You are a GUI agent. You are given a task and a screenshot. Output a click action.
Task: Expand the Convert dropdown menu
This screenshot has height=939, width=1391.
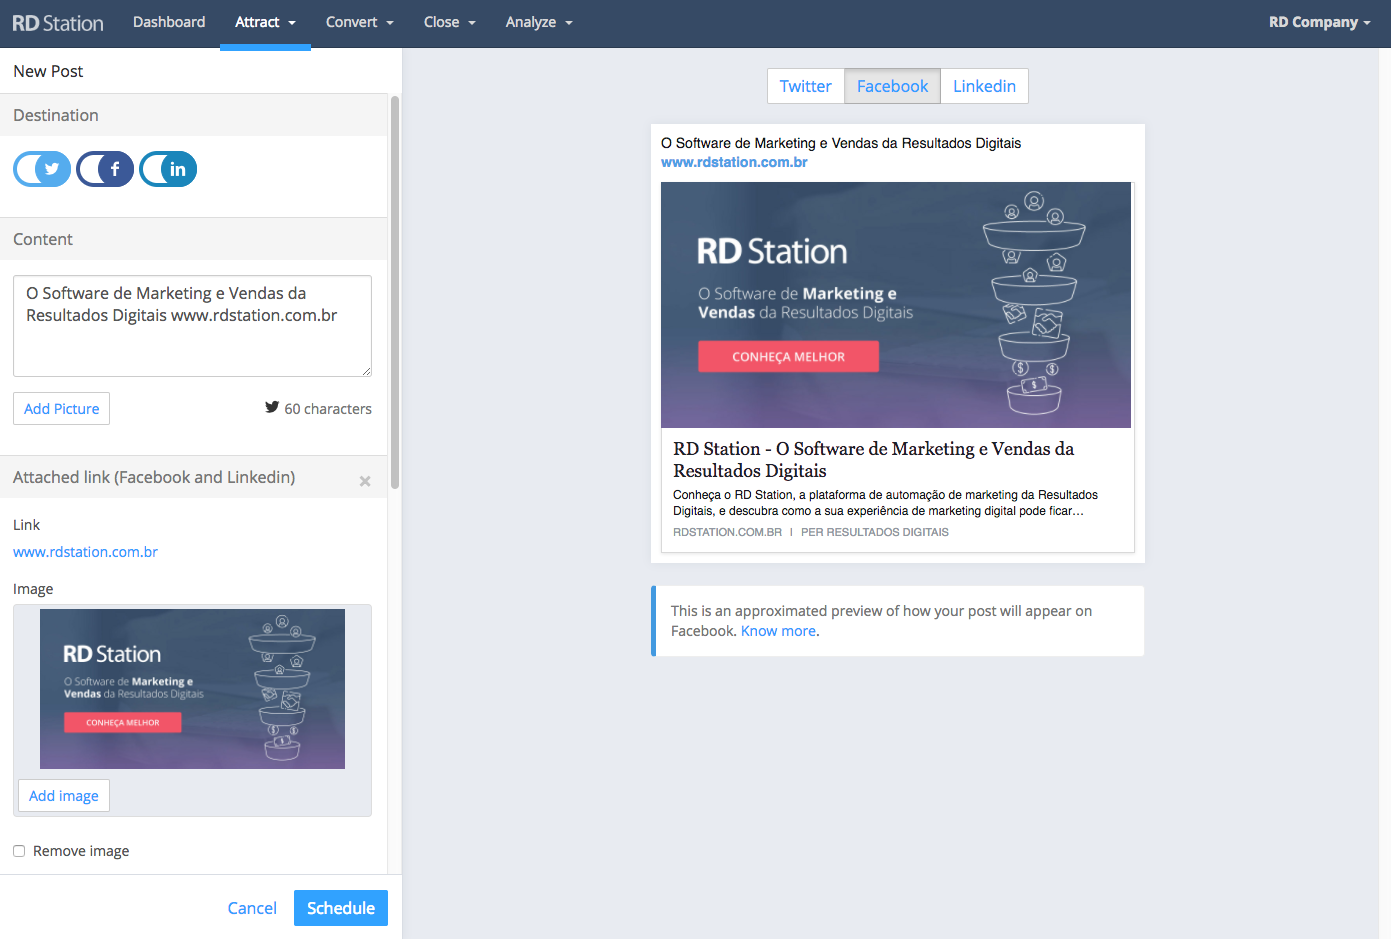click(x=360, y=22)
